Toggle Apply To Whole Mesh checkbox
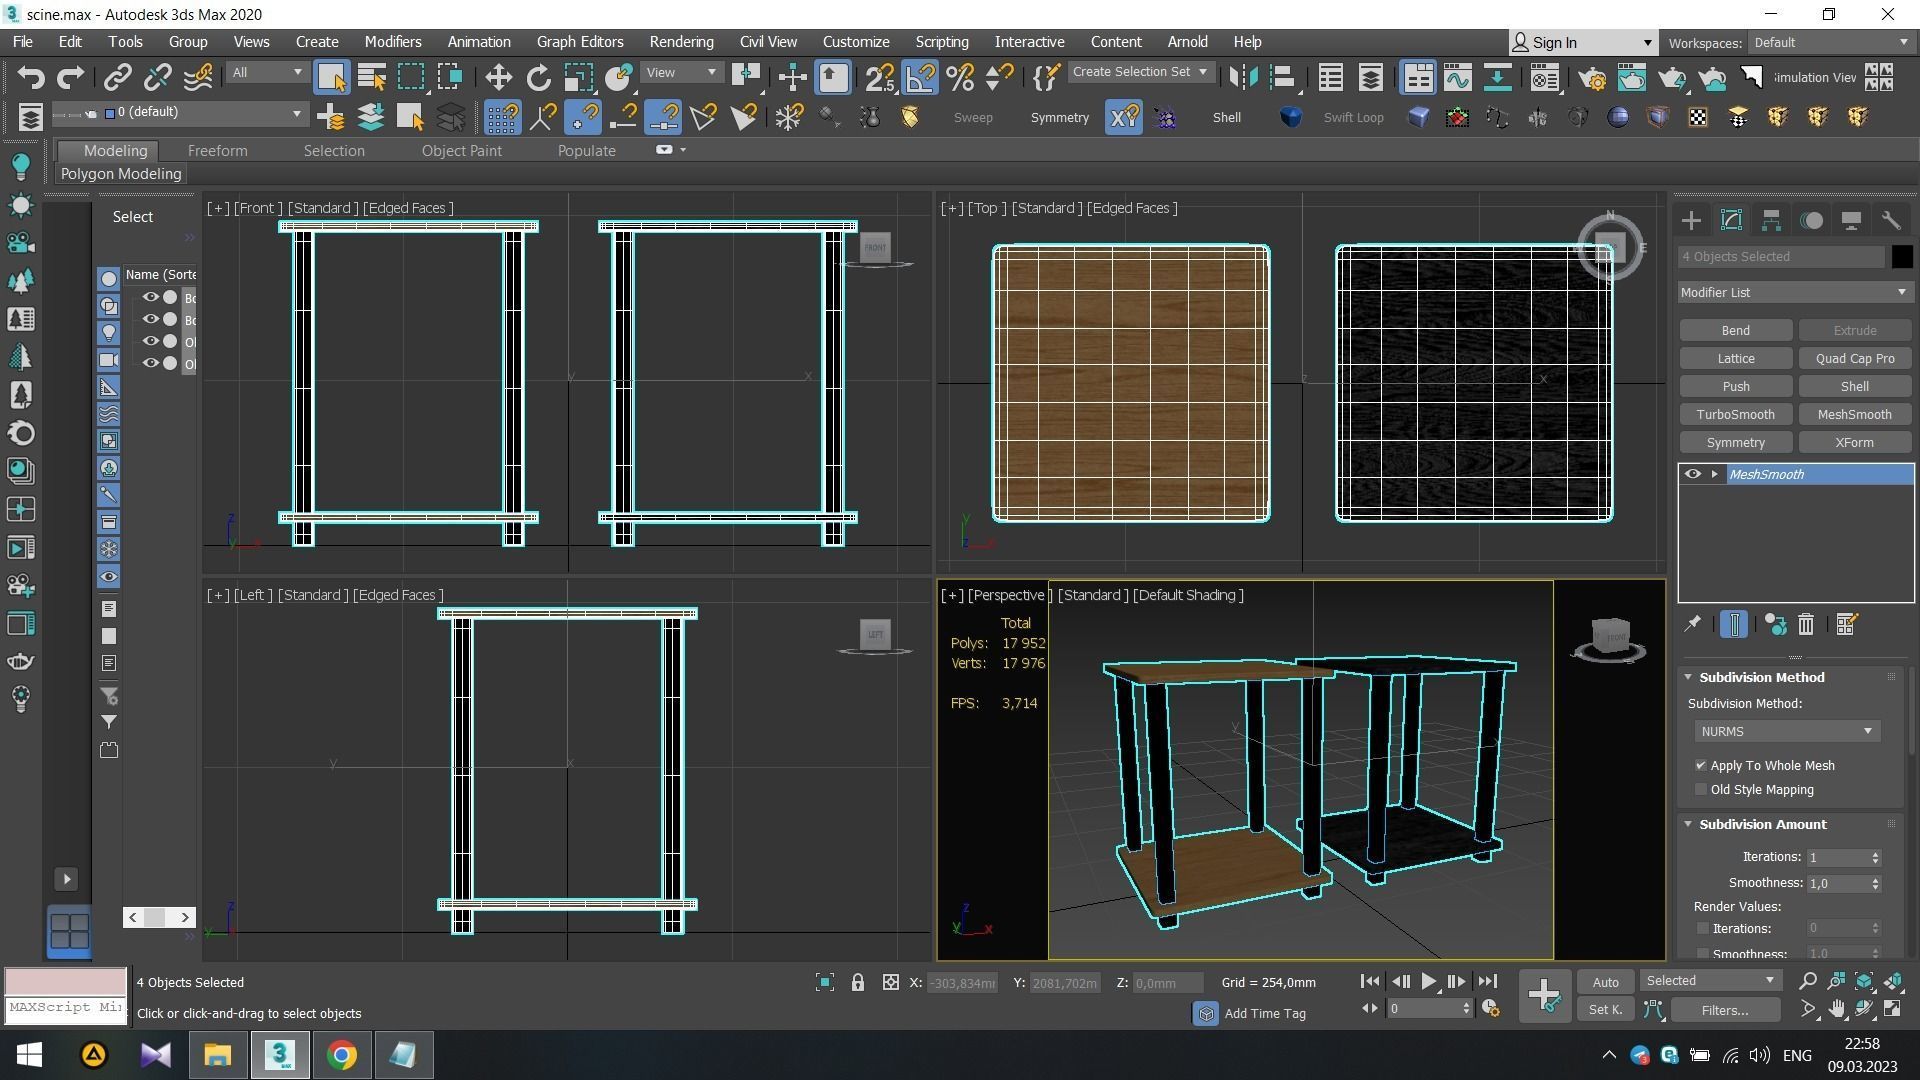 click(1701, 766)
